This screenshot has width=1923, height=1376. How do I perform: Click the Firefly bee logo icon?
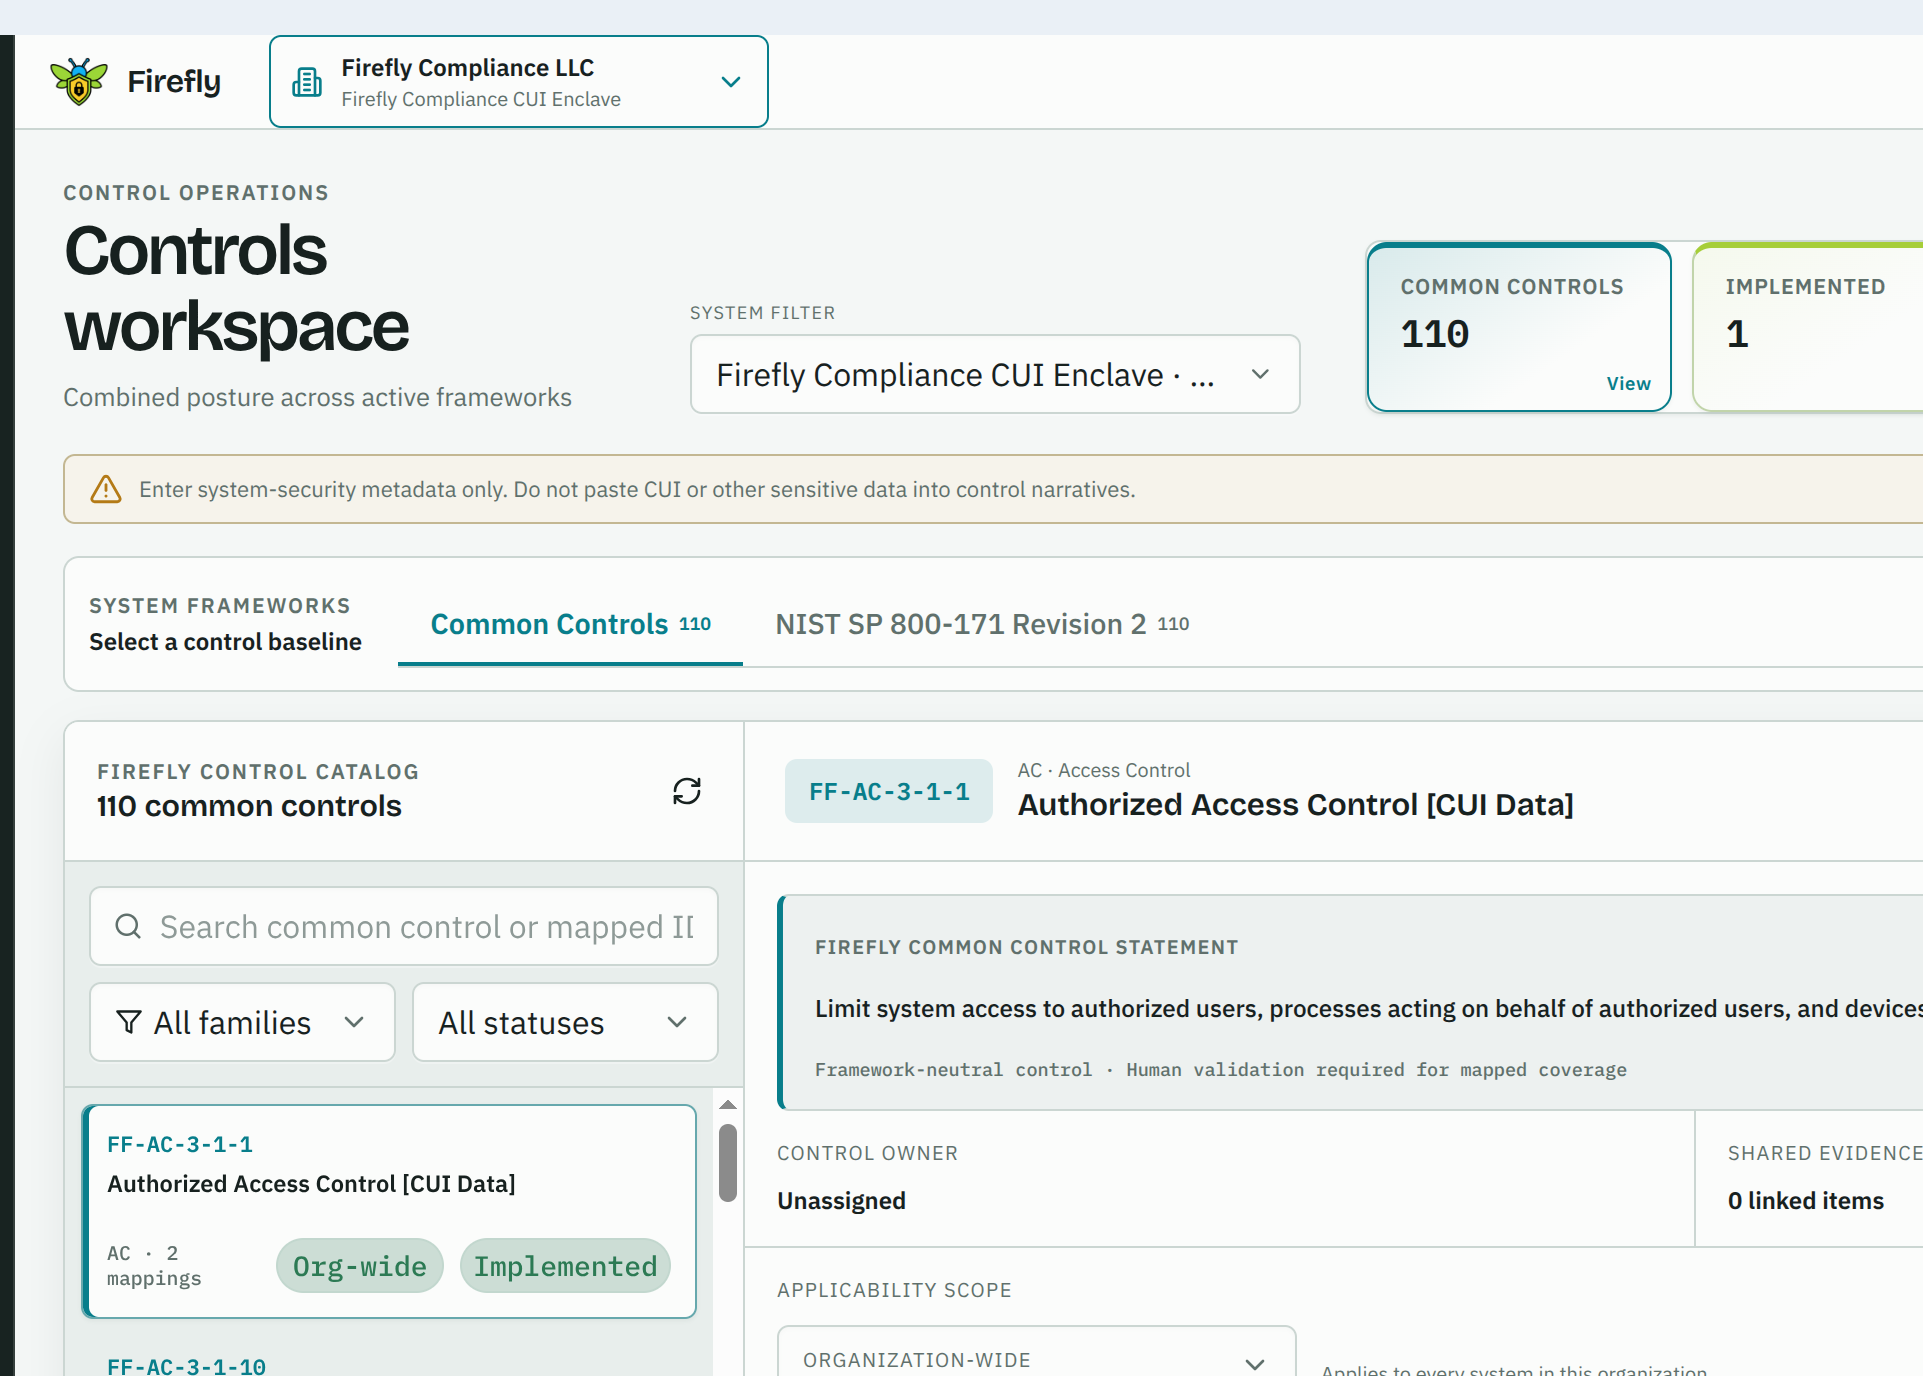[79, 81]
